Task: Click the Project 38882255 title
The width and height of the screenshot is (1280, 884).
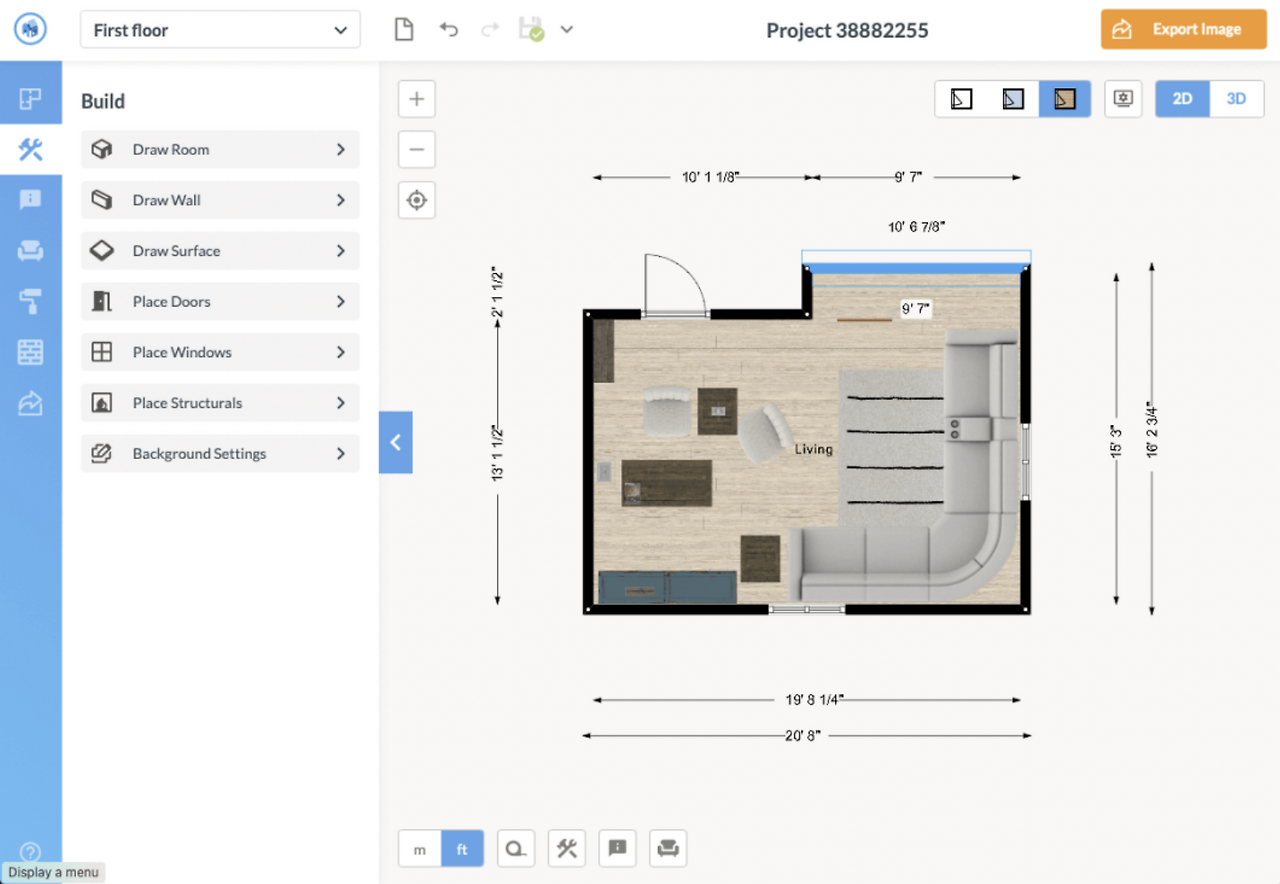Action: click(847, 31)
